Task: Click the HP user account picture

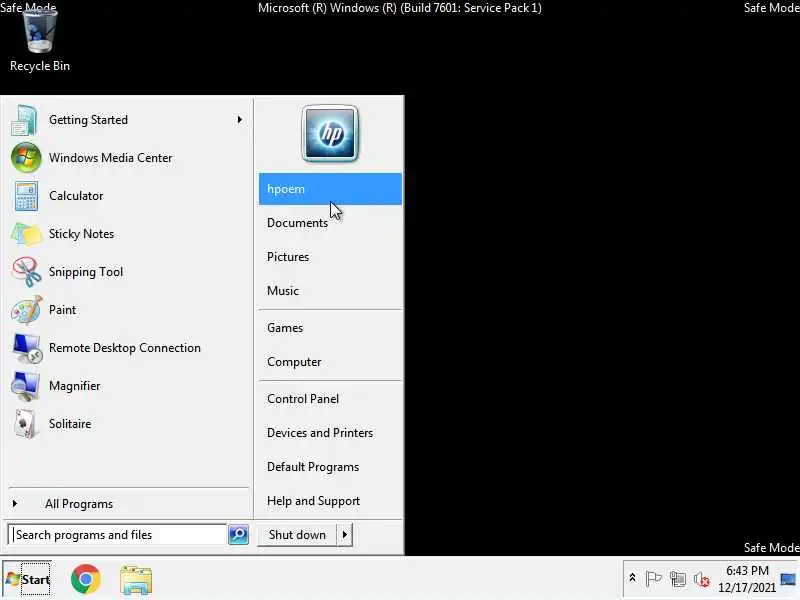Action: [x=330, y=134]
